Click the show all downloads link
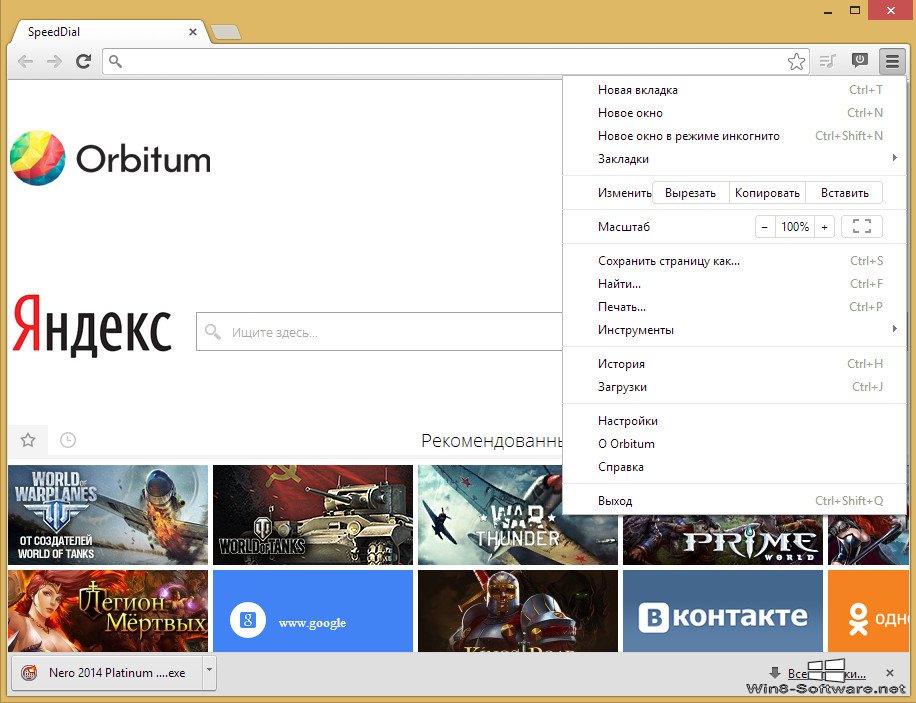The height and width of the screenshot is (703, 916). [x=827, y=674]
